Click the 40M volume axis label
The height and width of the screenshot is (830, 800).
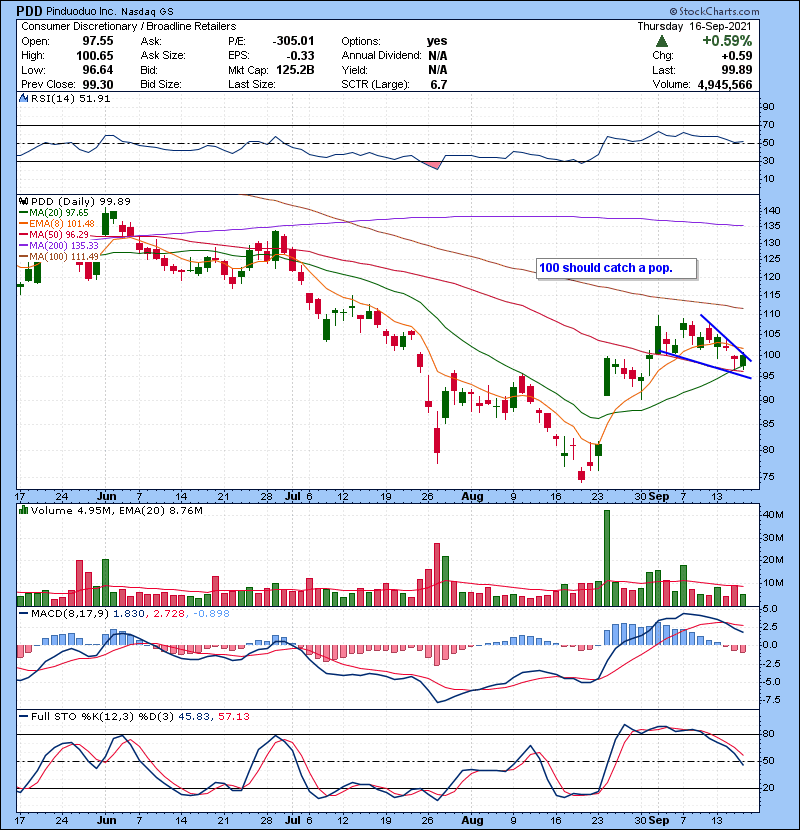[x=773, y=515]
